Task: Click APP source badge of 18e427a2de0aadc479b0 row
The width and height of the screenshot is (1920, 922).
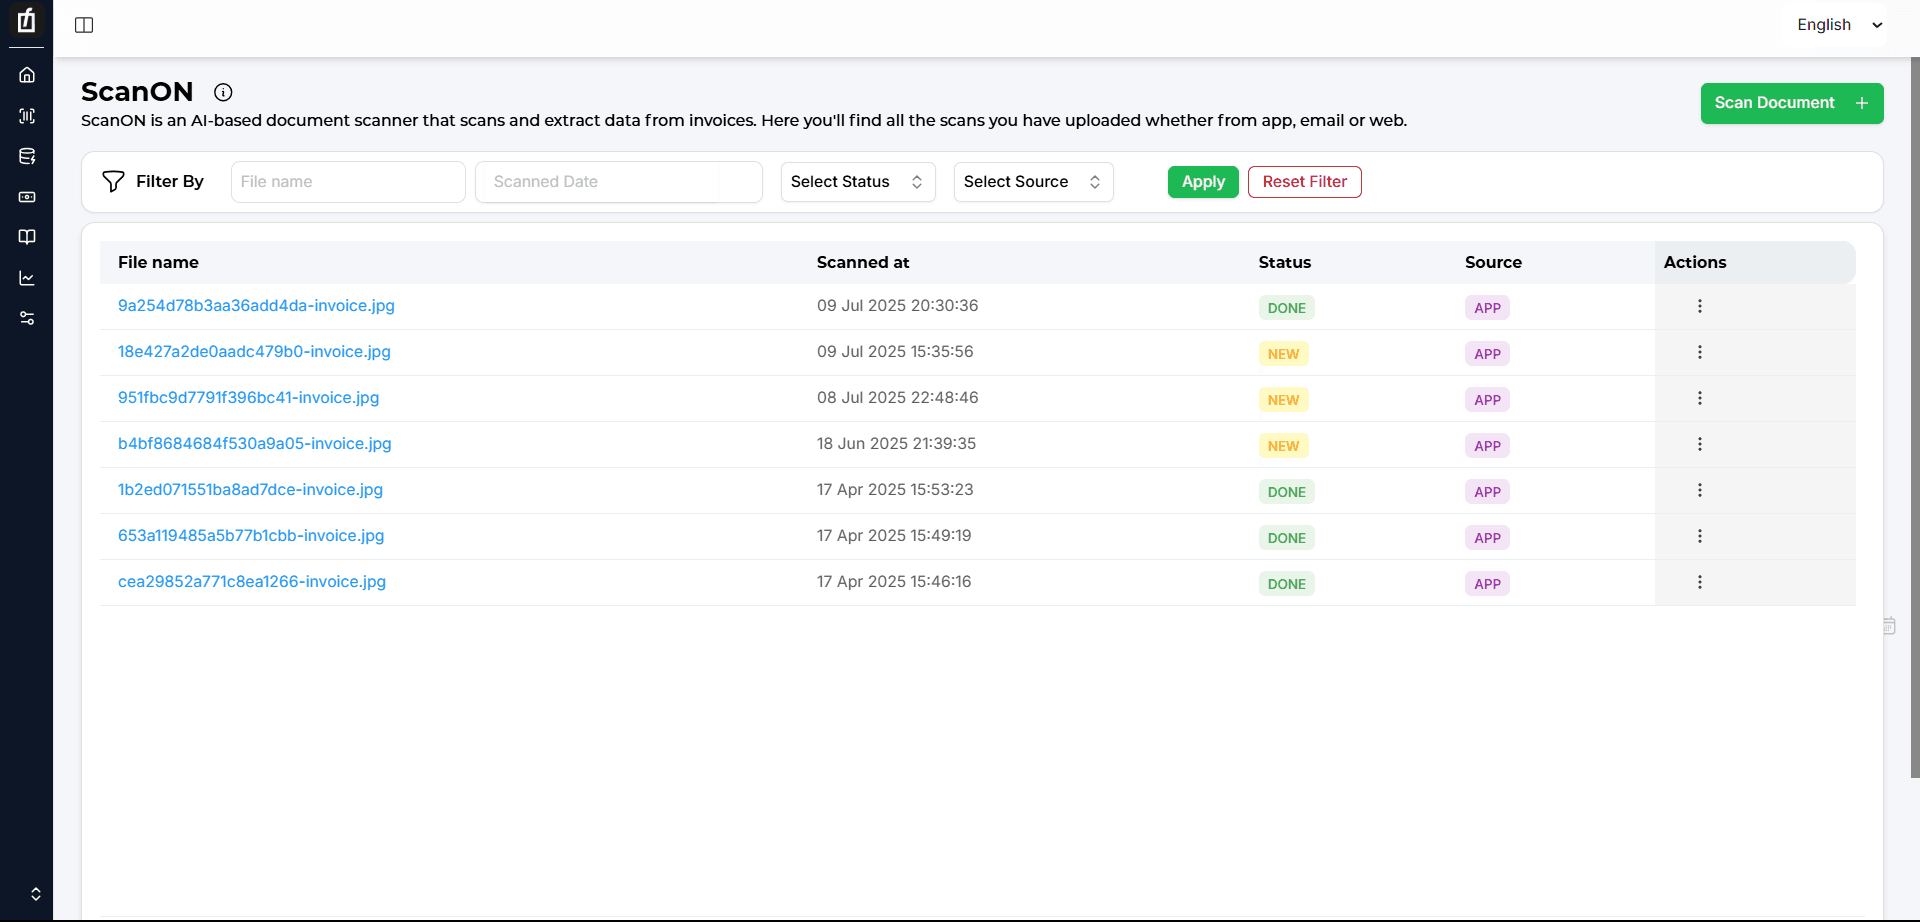Action: pos(1487,354)
